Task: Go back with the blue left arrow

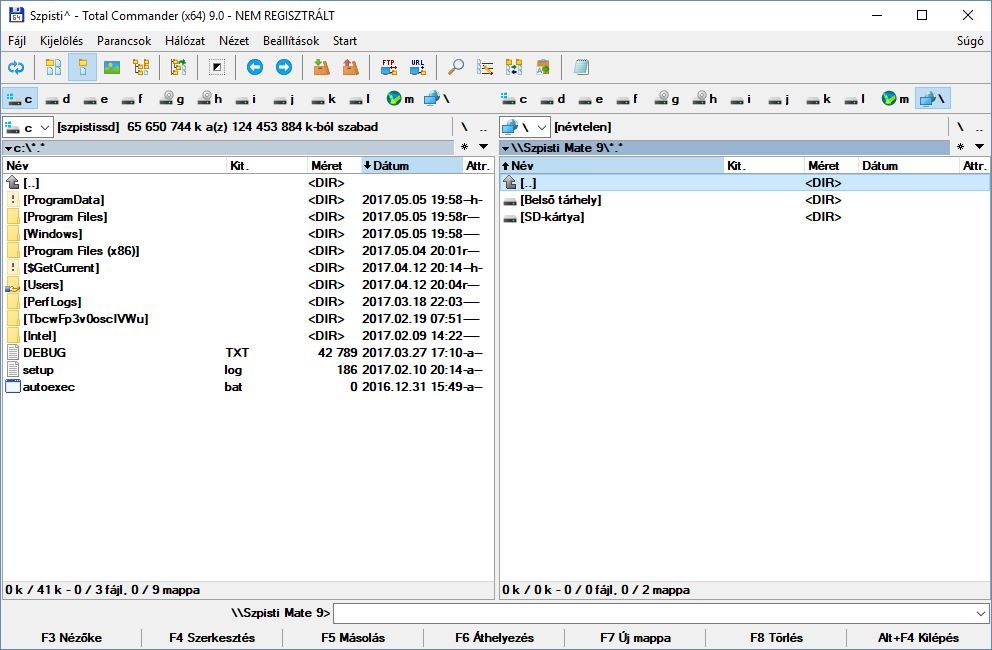Action: (x=254, y=67)
